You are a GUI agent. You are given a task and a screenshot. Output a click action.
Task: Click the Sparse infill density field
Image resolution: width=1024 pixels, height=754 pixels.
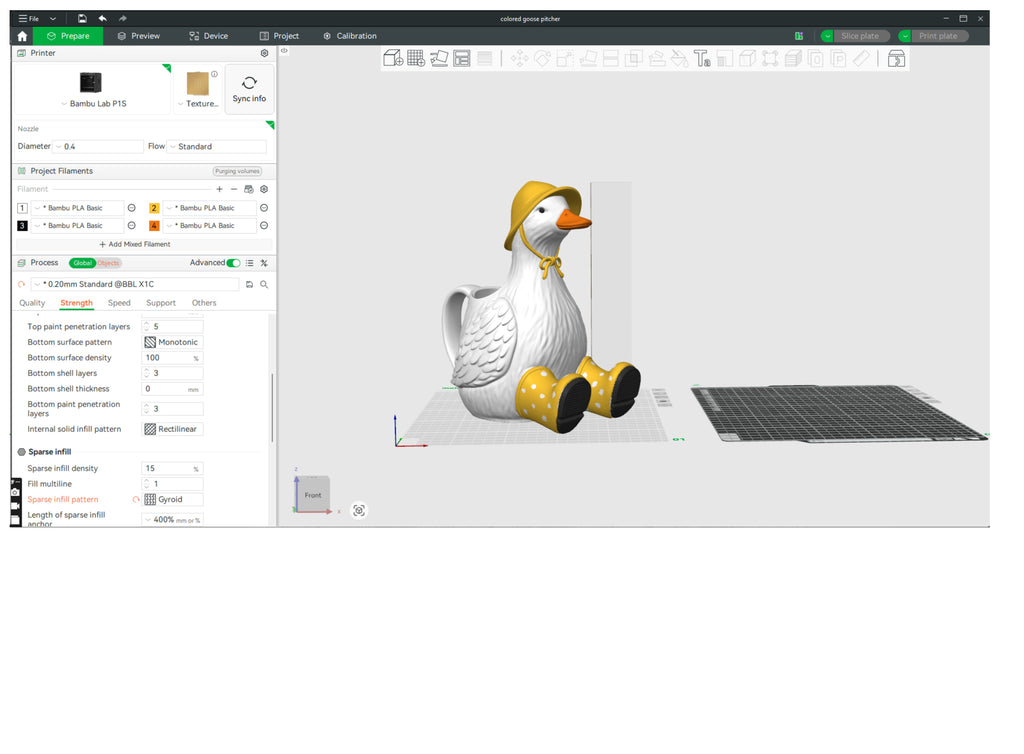click(172, 468)
